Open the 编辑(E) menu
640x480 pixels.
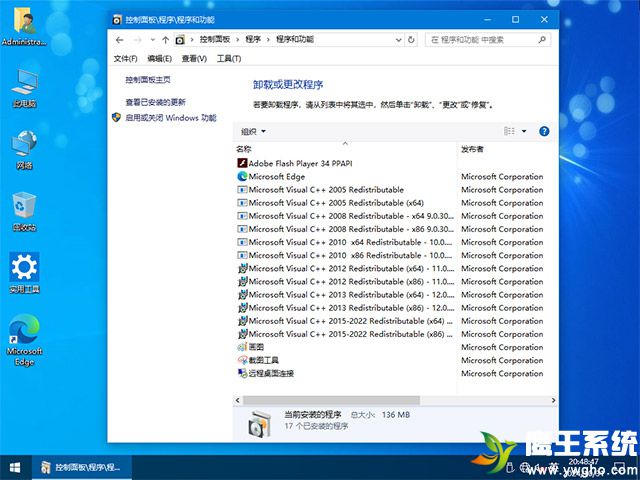[159, 59]
